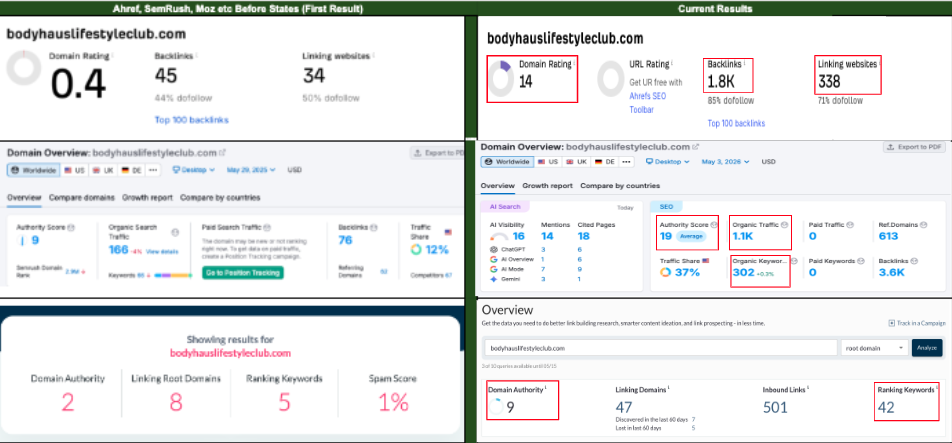
Task: Click info icon next to Backlinks 76
Action: point(374,227)
